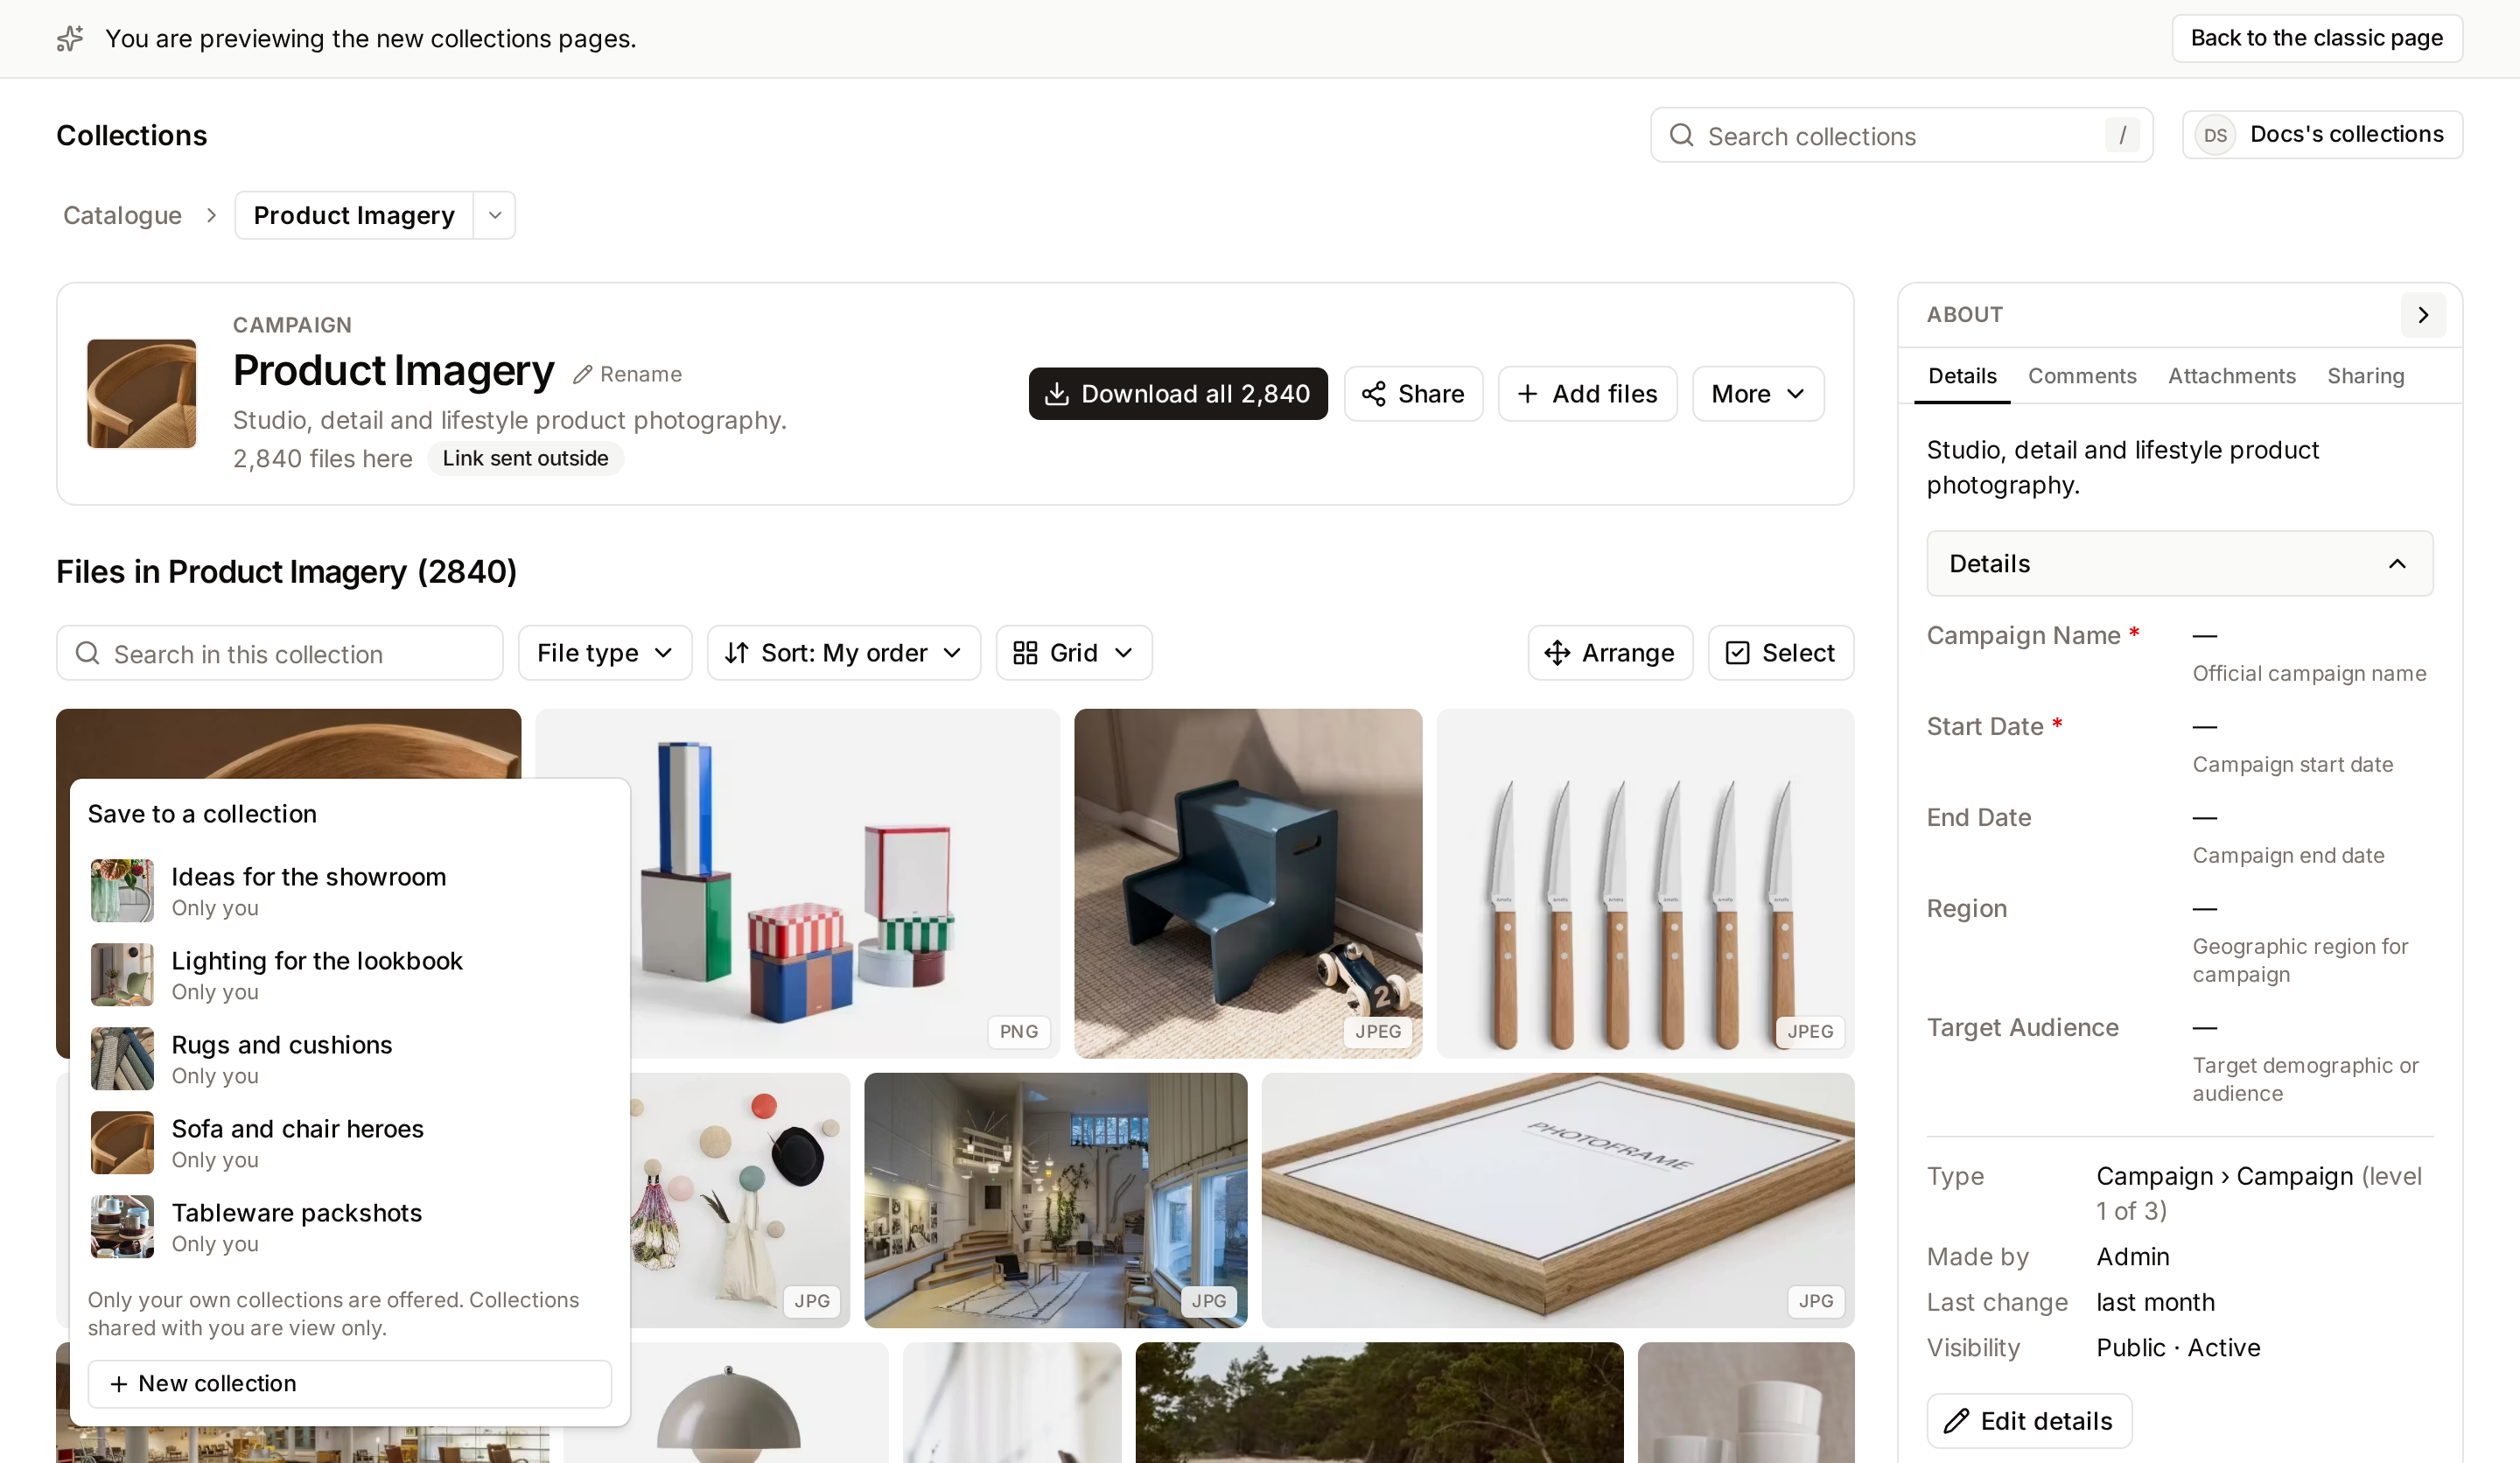Image resolution: width=2520 pixels, height=1463 pixels.
Task: Switch to the Details tab
Action: [x=1961, y=376]
